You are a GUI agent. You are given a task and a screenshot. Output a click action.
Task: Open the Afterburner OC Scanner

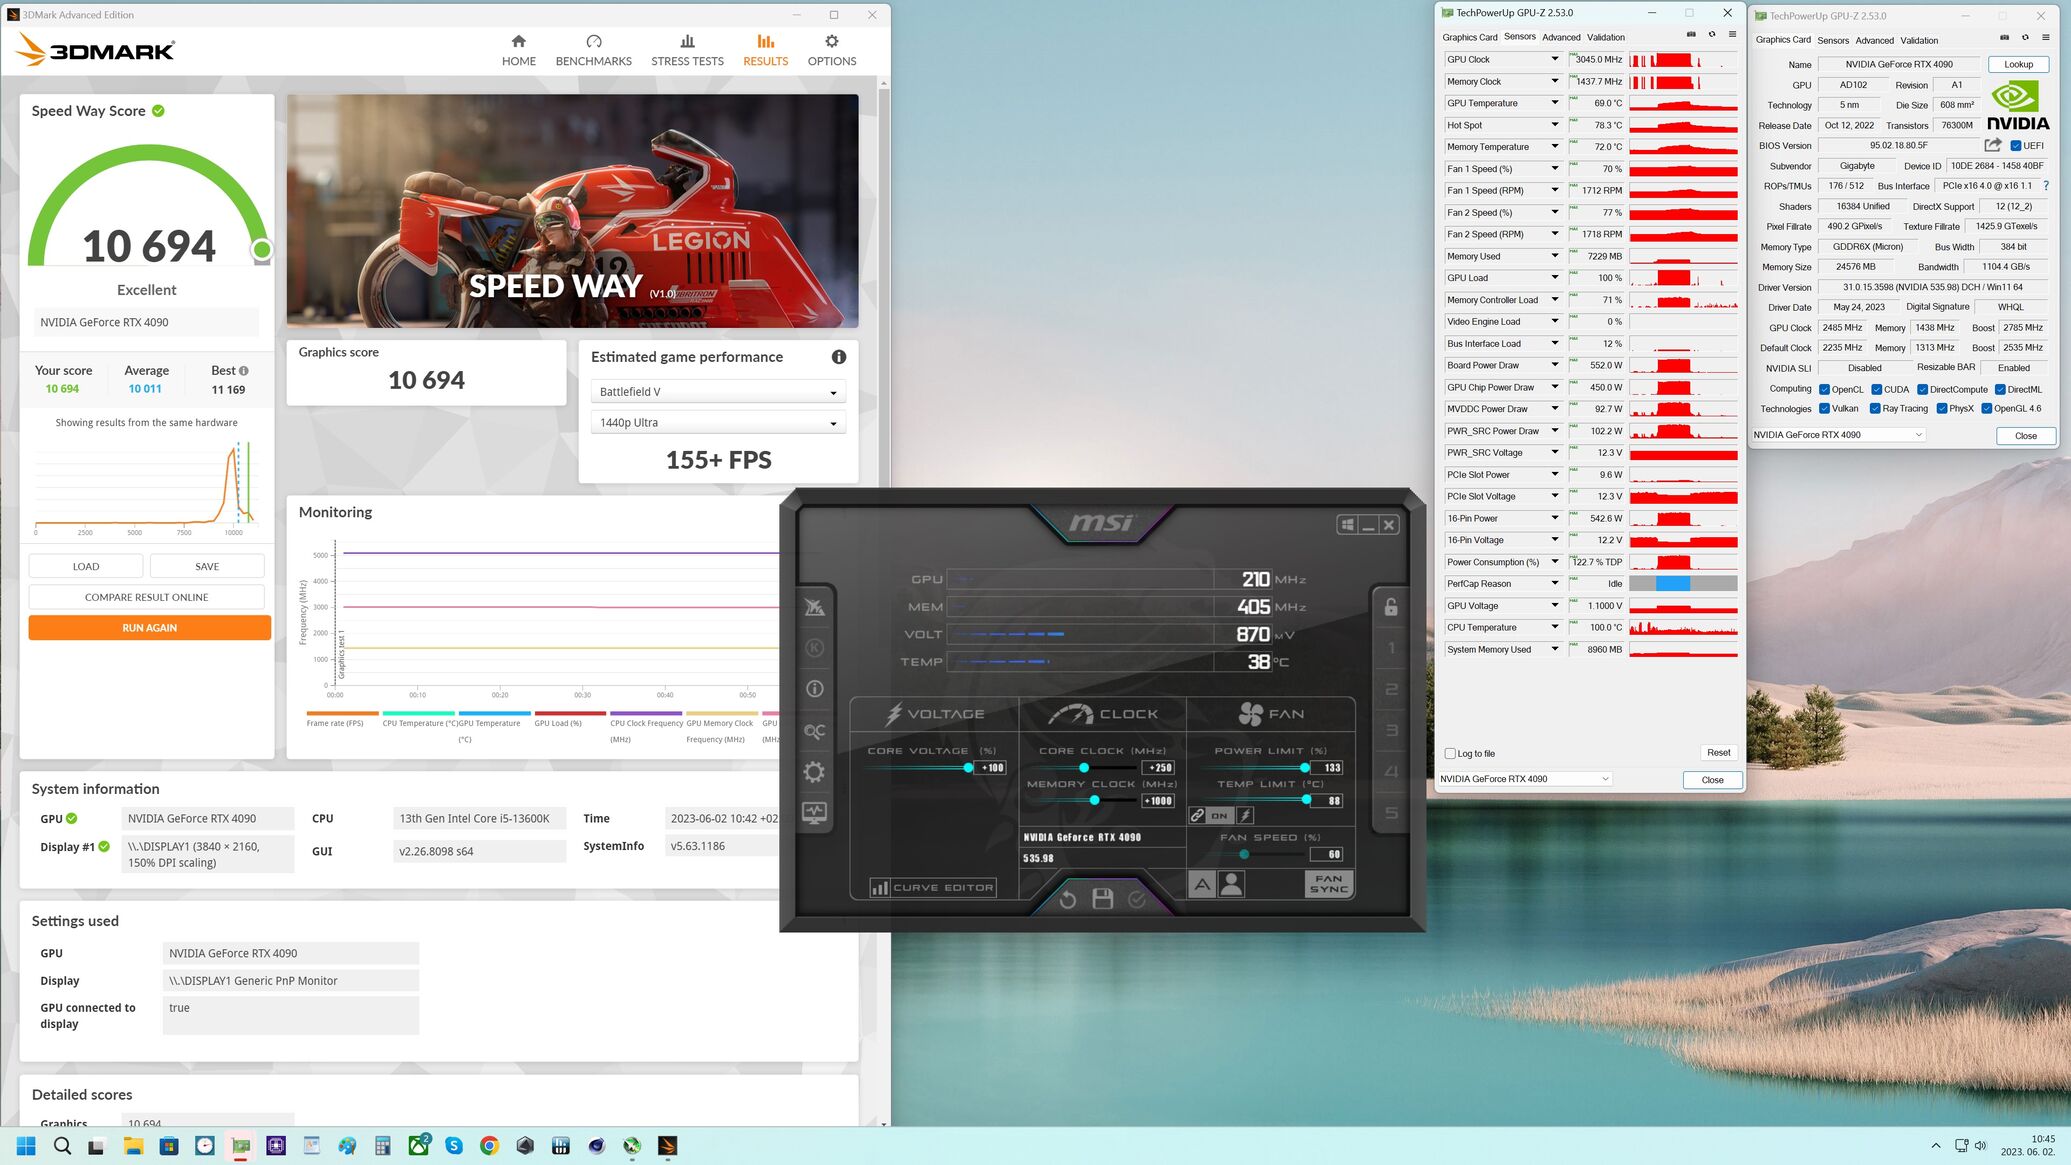pos(814,731)
